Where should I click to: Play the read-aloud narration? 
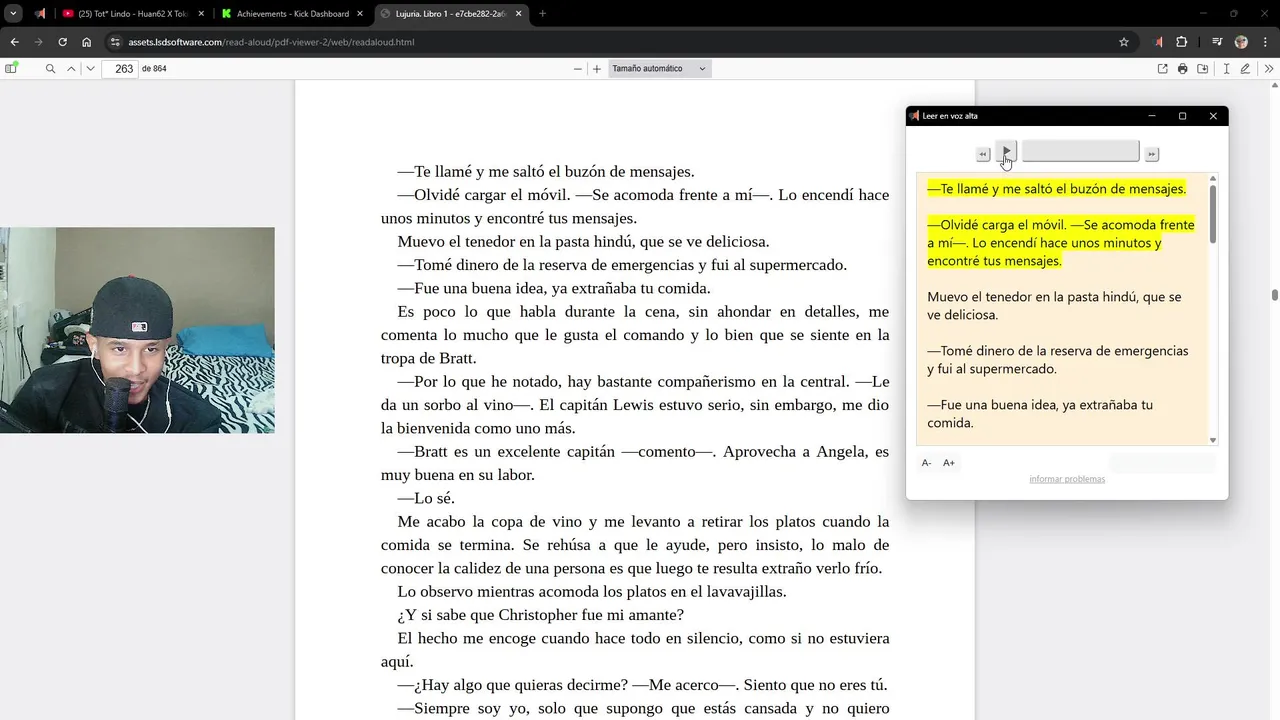[1006, 151]
